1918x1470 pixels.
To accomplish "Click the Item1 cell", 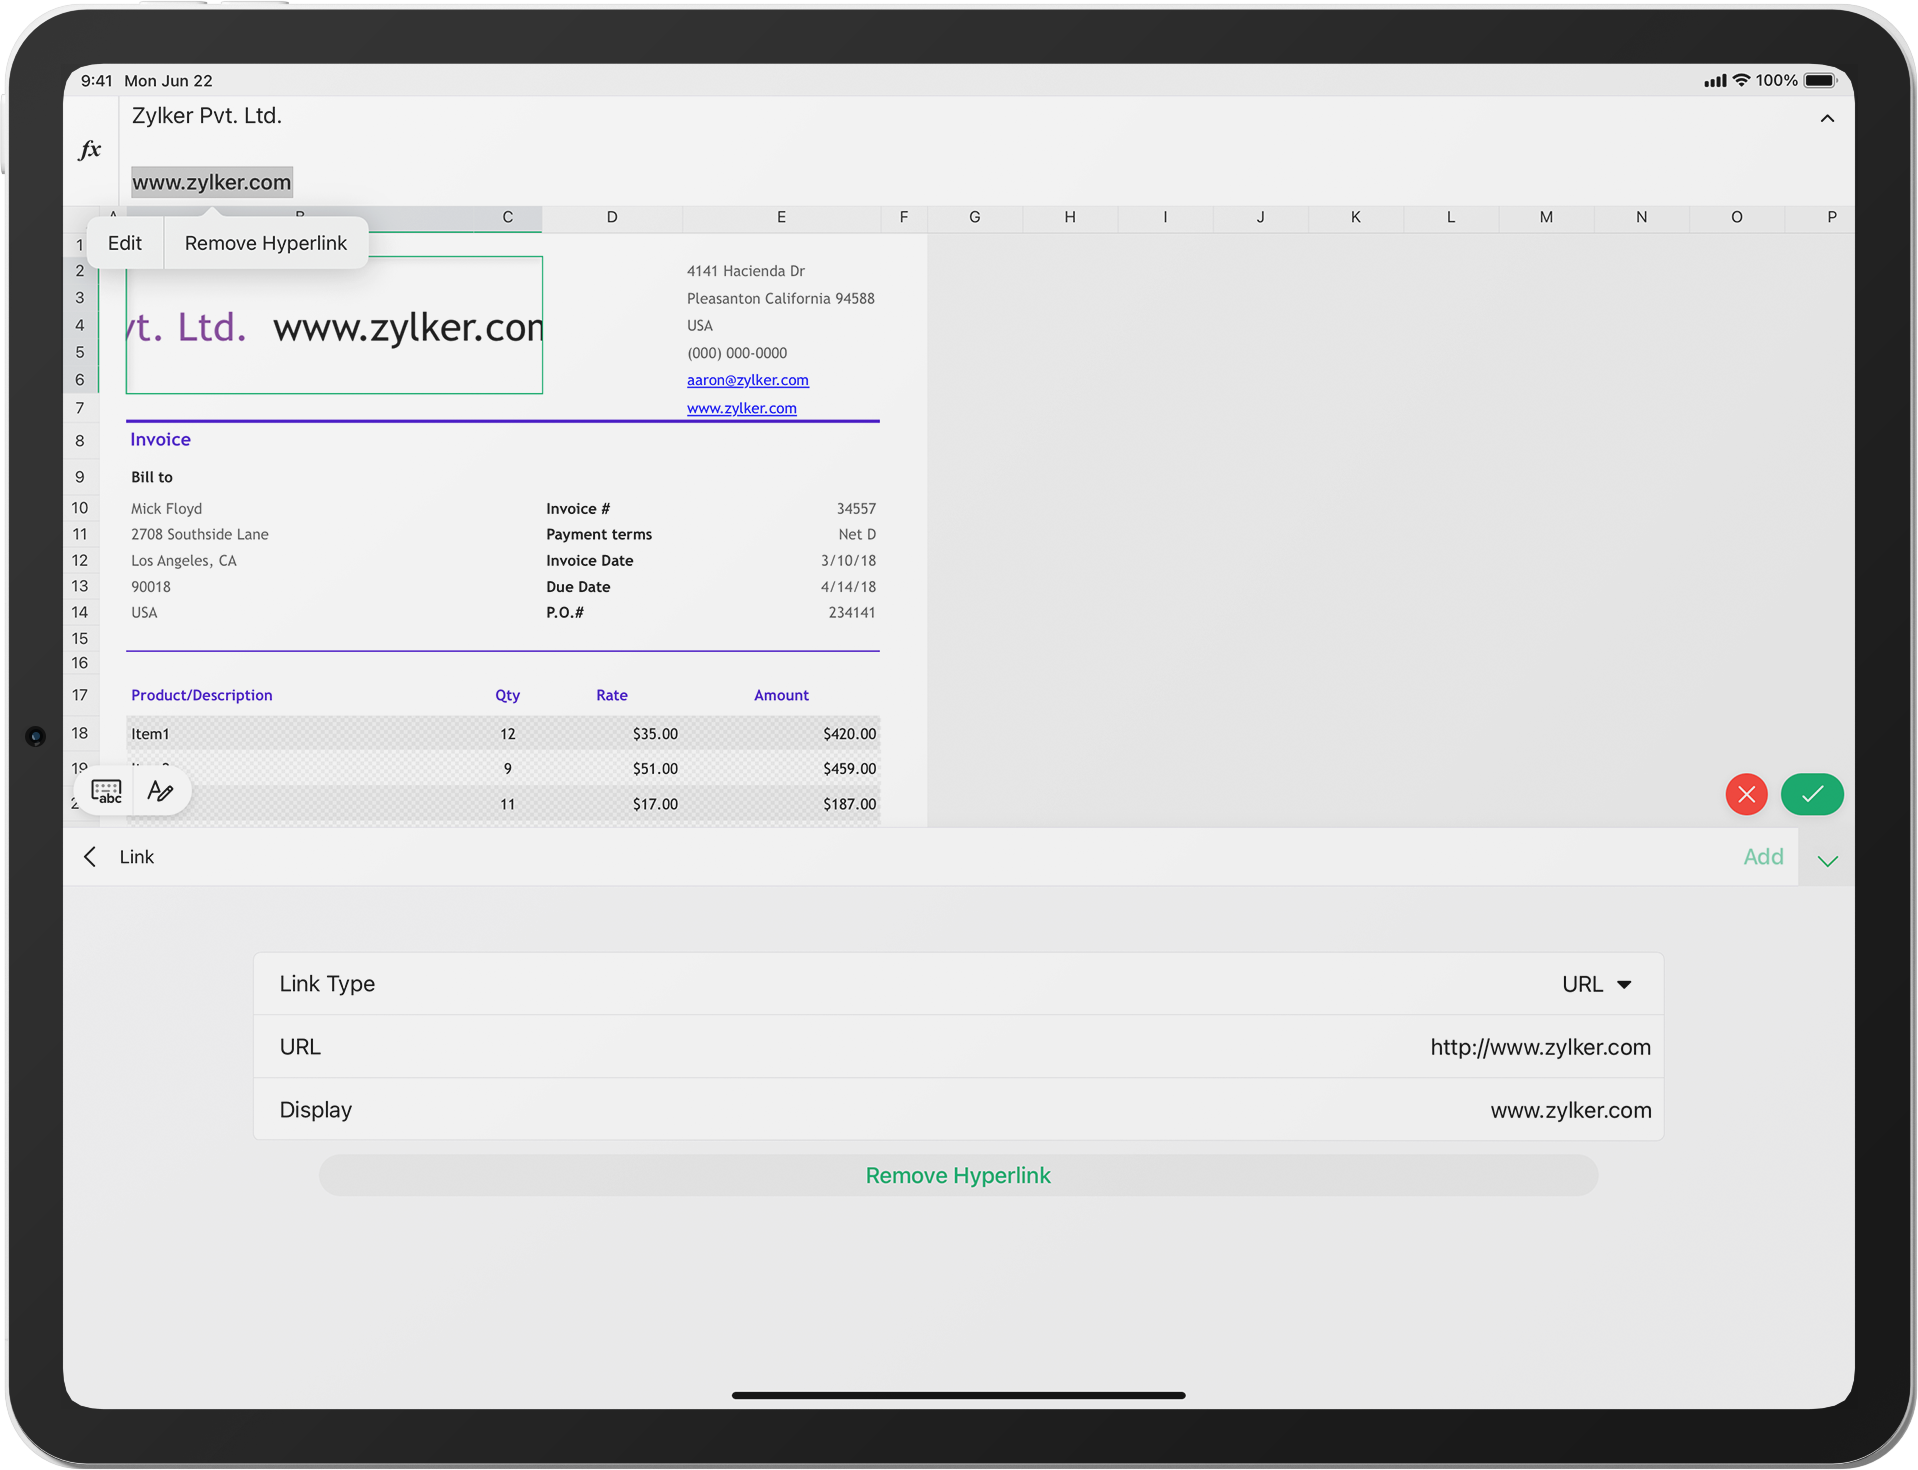I will coord(150,734).
